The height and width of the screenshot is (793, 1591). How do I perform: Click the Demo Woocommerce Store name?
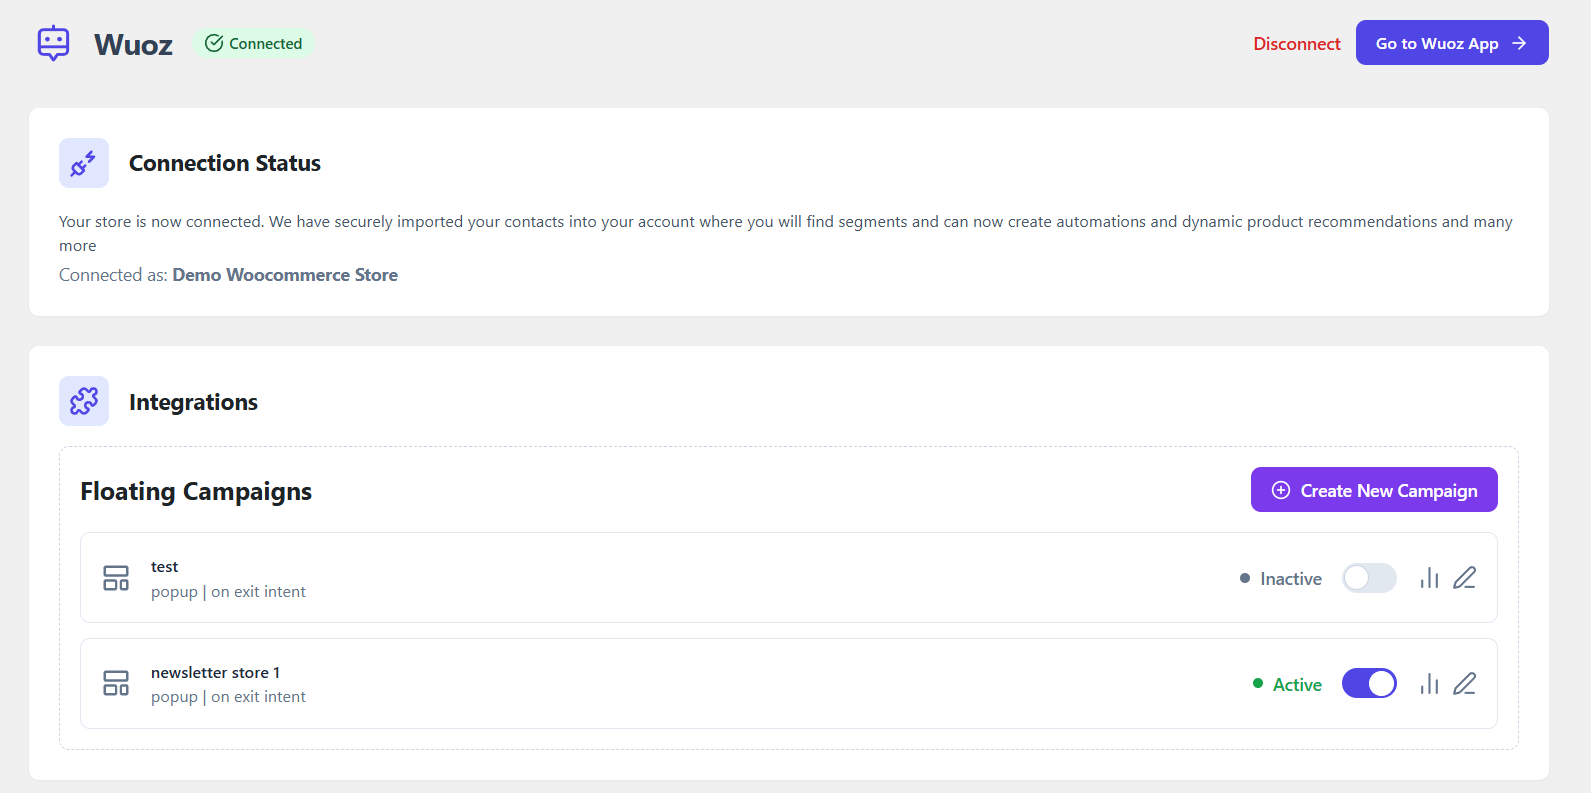[285, 275]
